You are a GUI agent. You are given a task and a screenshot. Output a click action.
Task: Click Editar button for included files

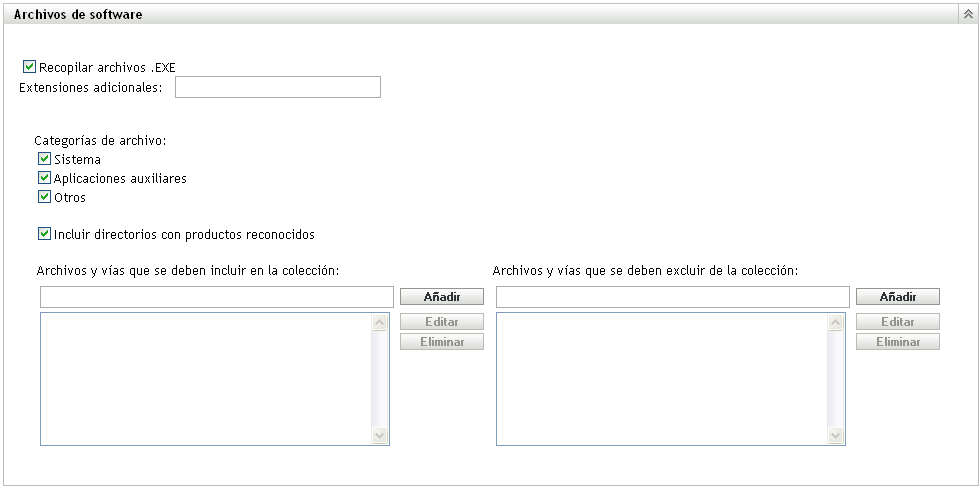(x=442, y=322)
